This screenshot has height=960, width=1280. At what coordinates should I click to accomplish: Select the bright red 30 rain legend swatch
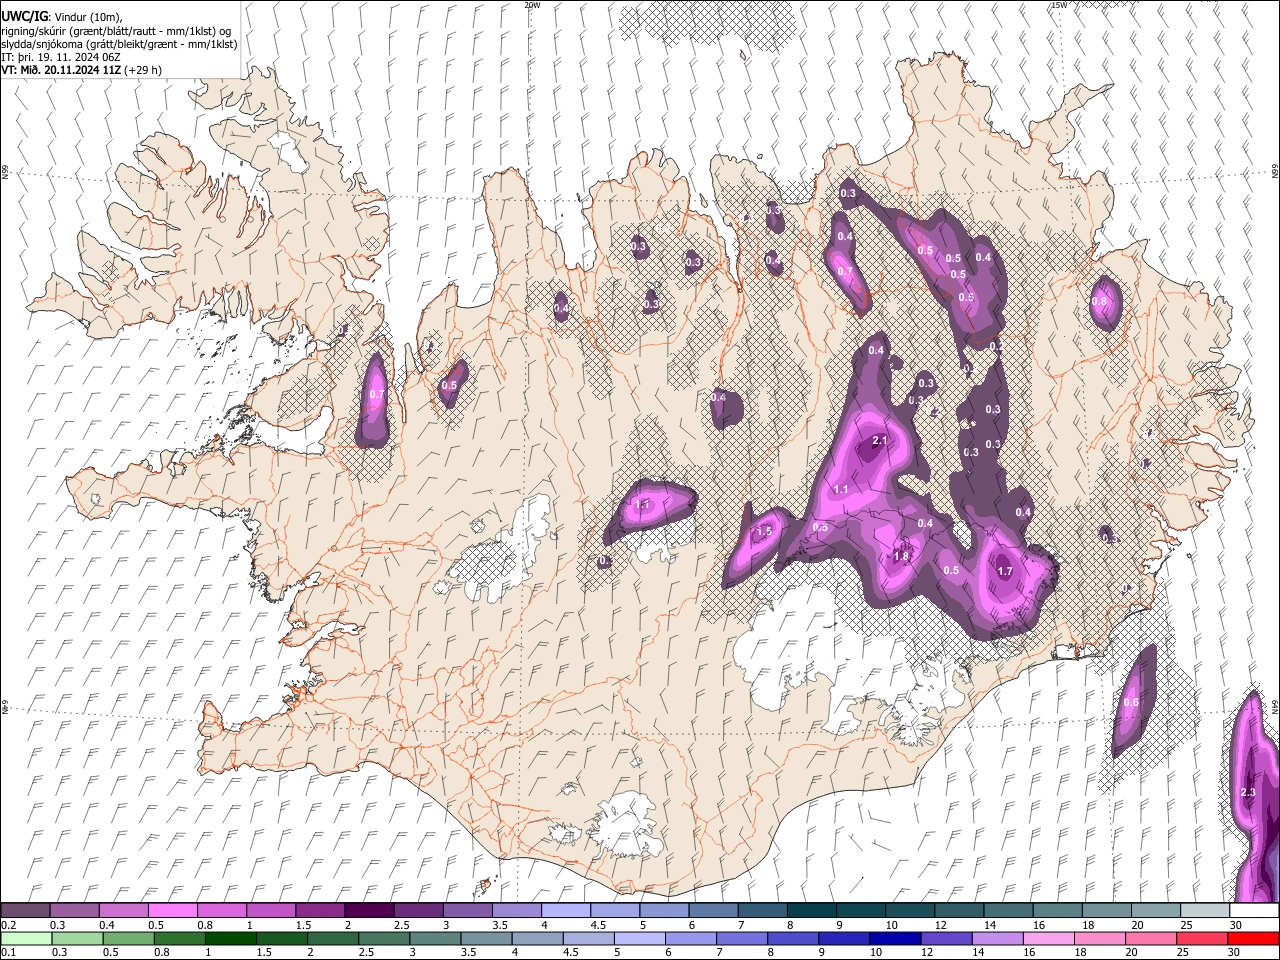1252,938
